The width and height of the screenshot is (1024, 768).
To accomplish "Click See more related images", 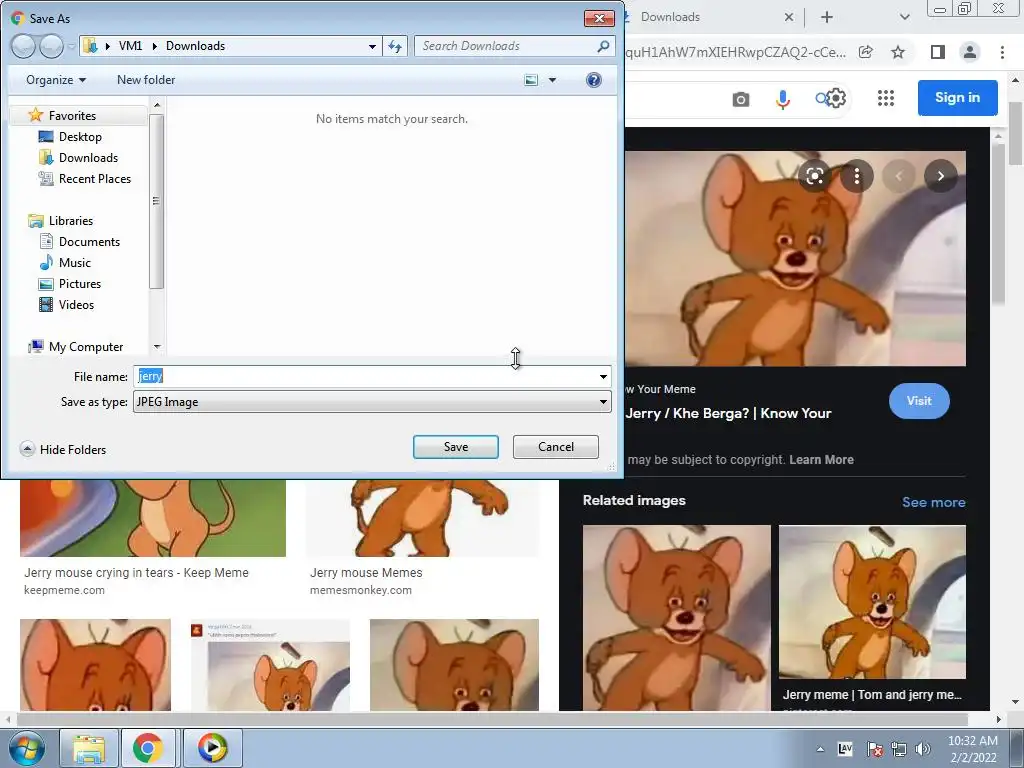I will [933, 502].
